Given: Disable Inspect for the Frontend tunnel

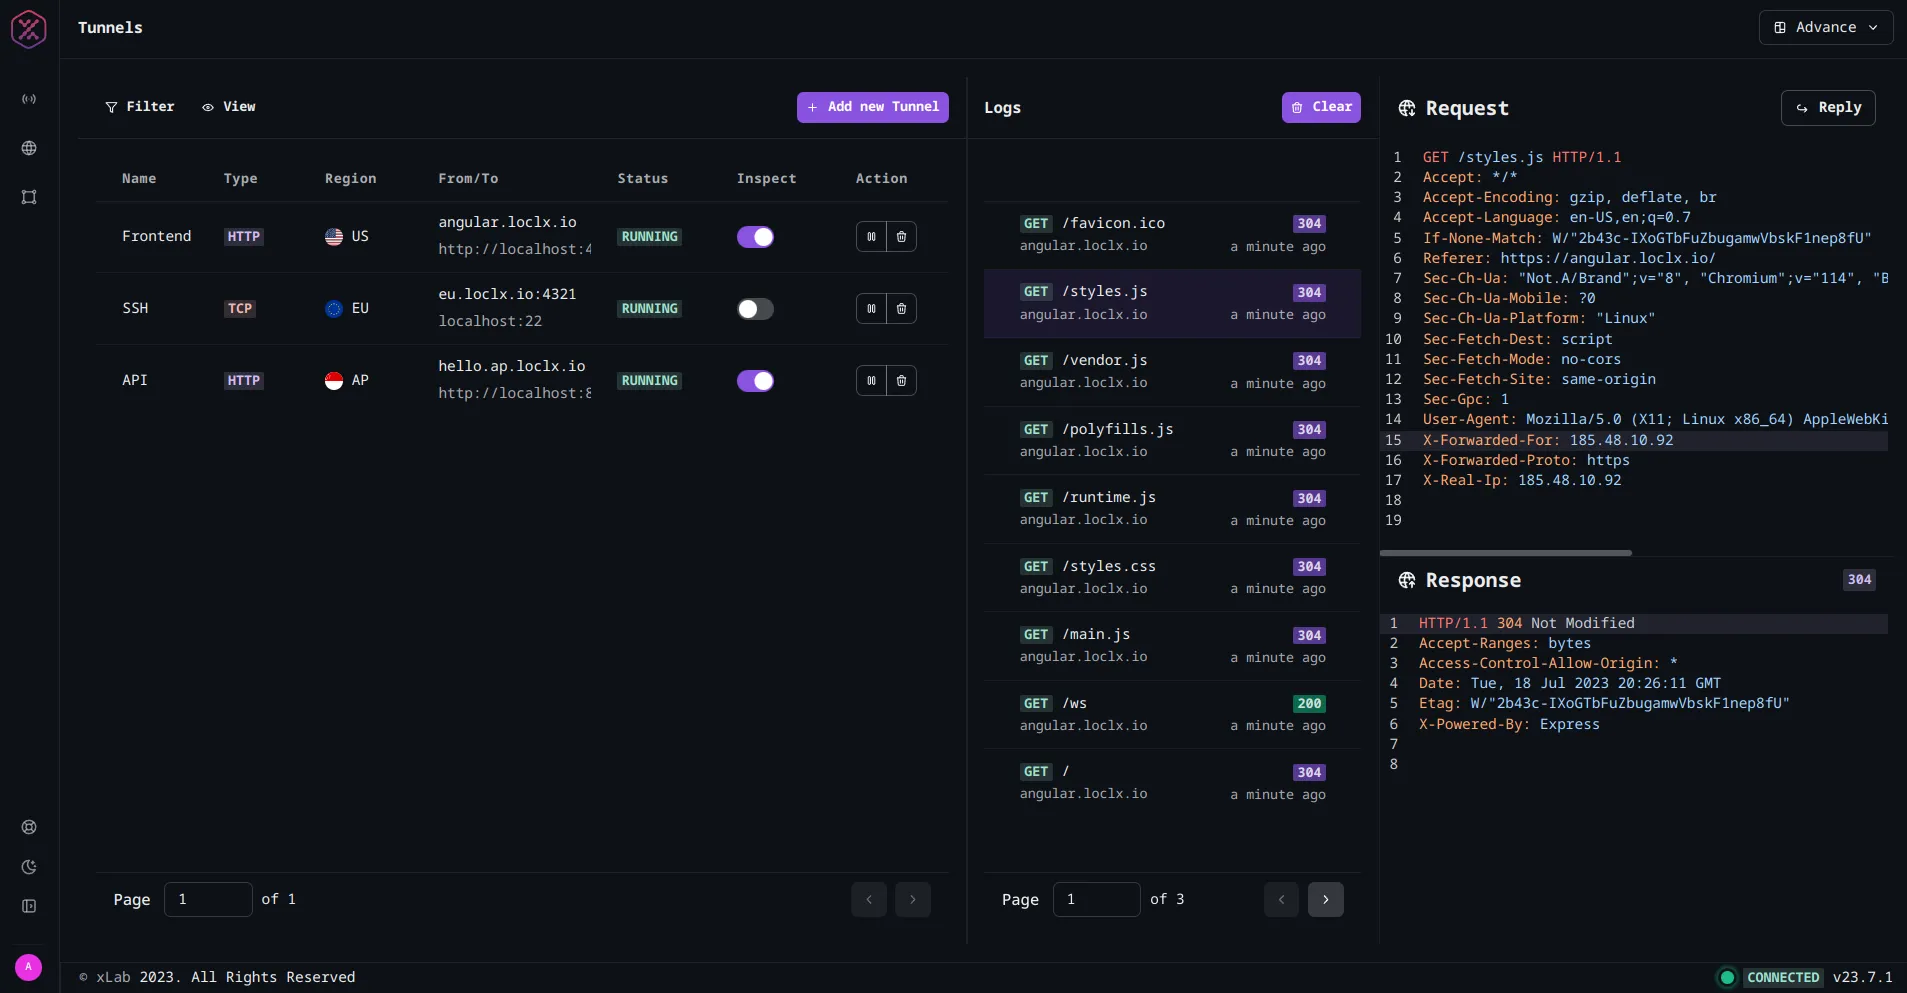Looking at the screenshot, I should (756, 237).
